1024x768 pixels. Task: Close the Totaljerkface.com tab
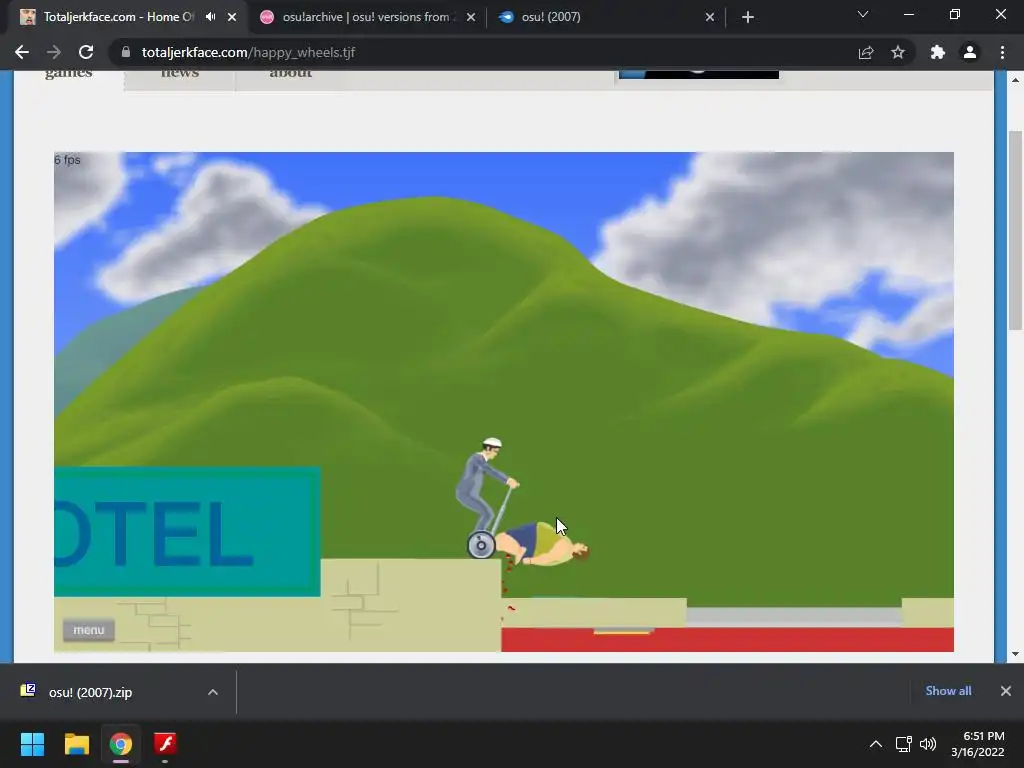(232, 17)
